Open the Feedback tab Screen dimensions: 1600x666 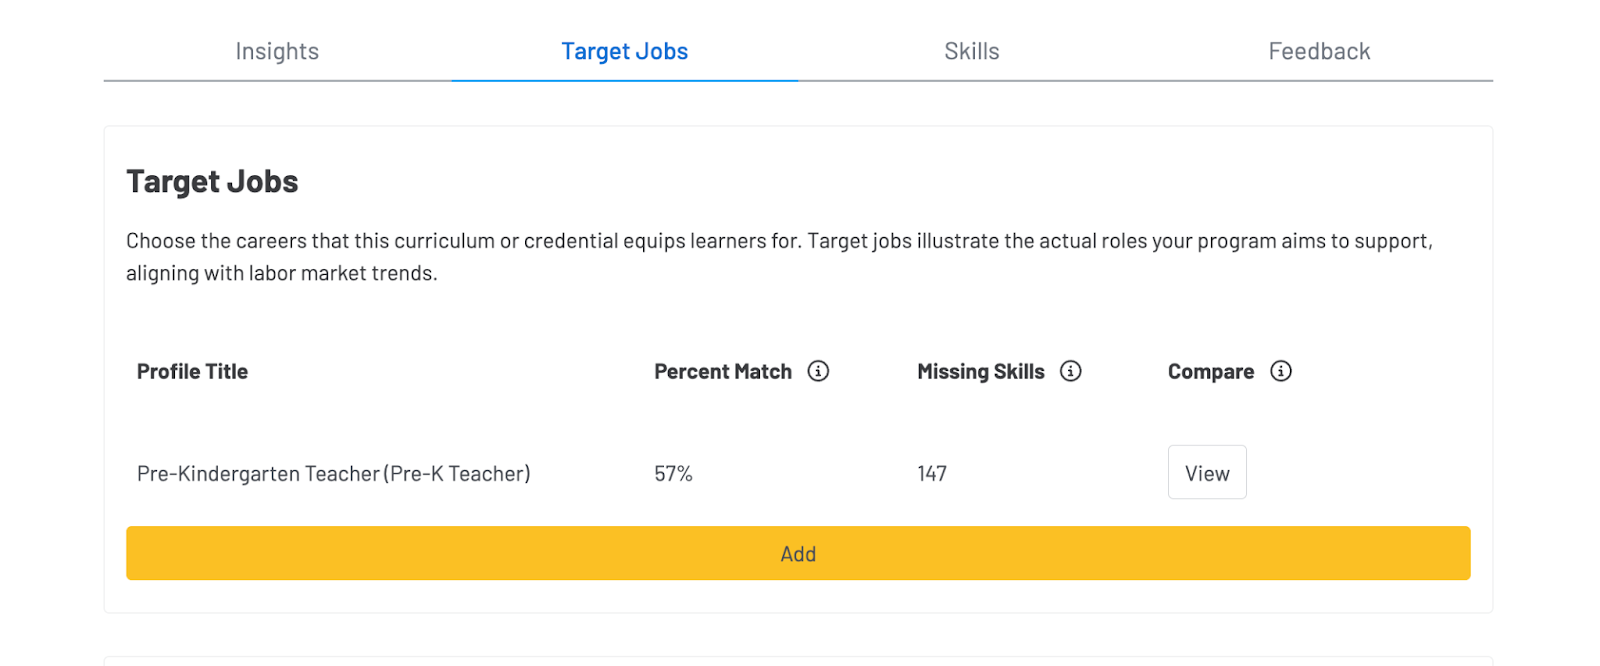click(1319, 51)
